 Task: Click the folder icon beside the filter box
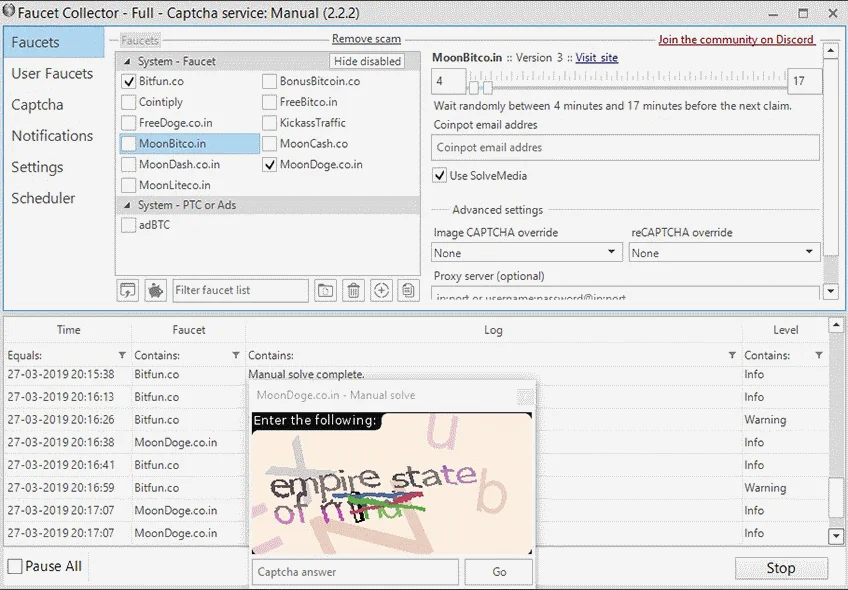(x=325, y=290)
